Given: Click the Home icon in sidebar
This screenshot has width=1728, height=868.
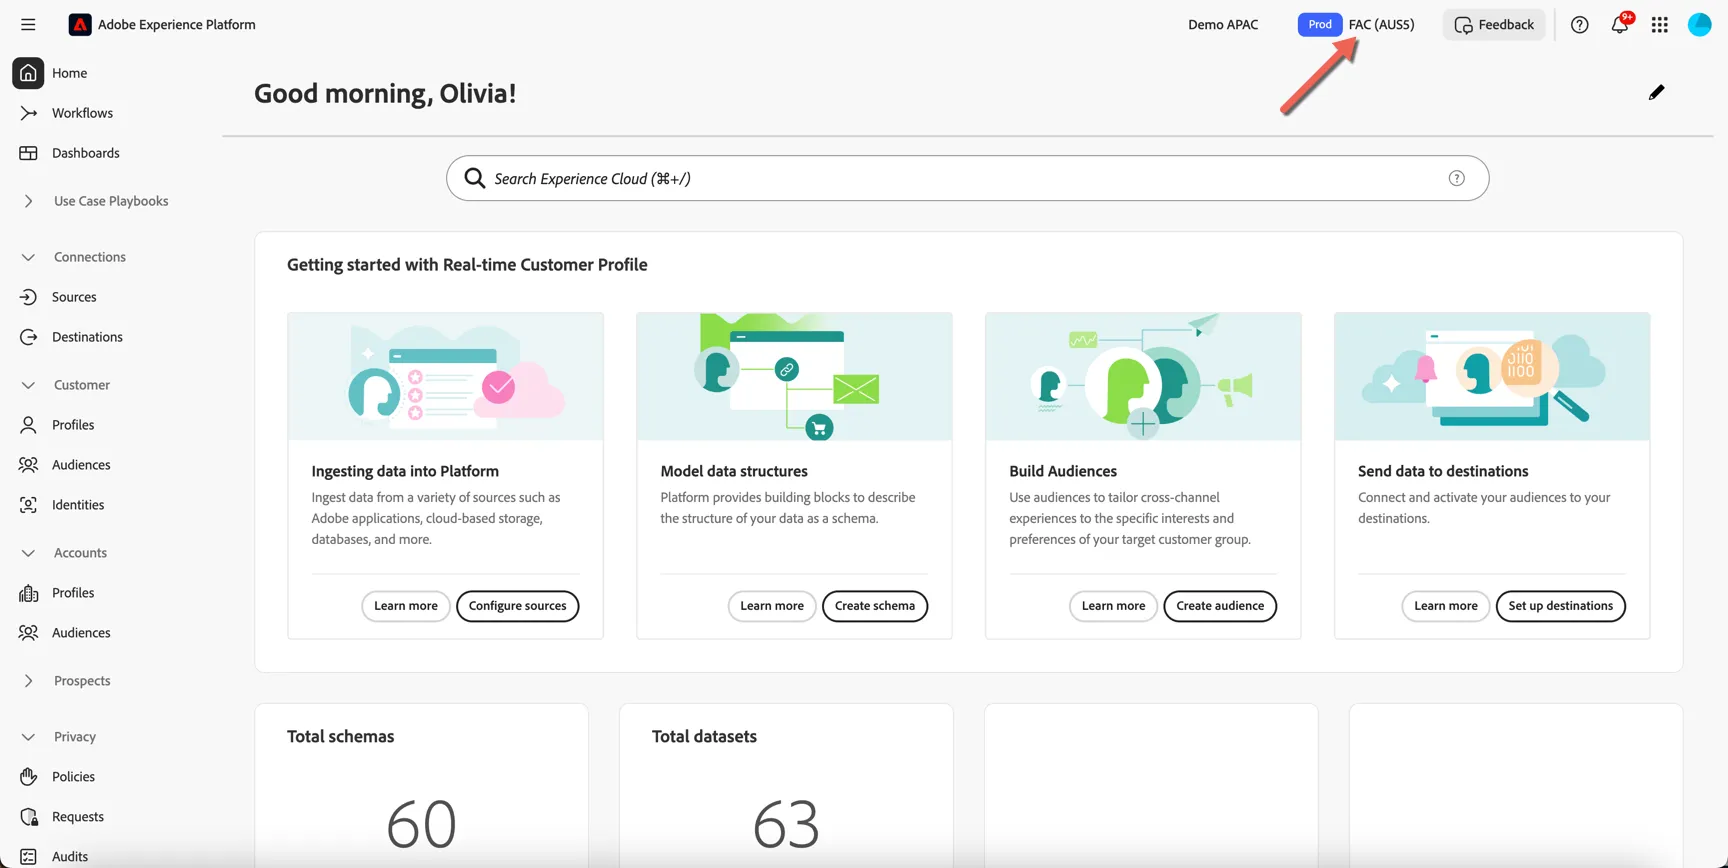Looking at the screenshot, I should click(28, 73).
